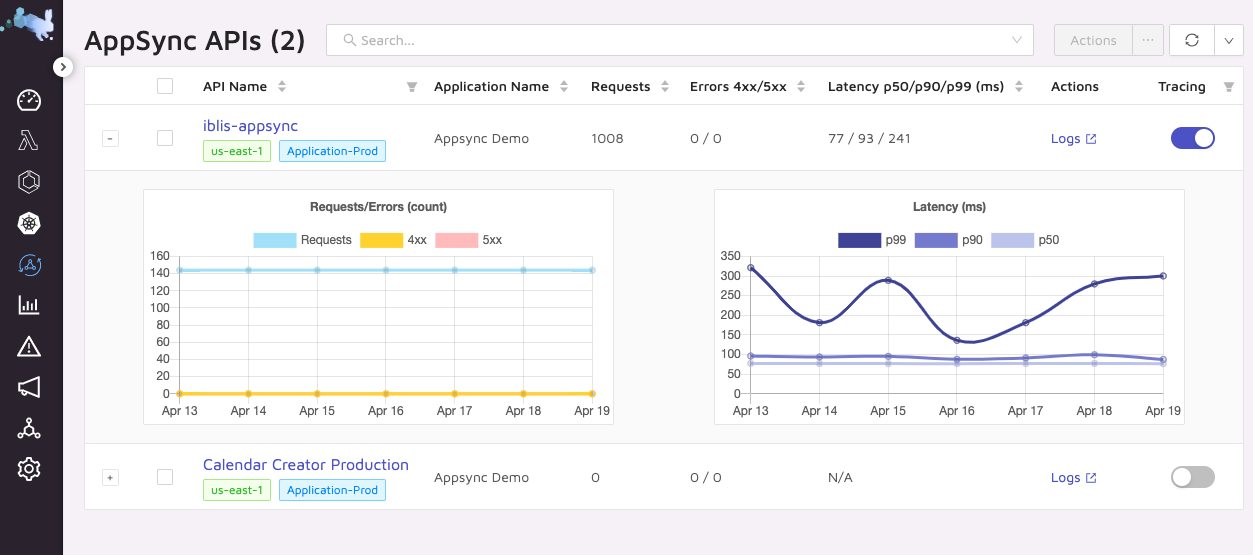Open the dashboard gauge icon in sidebar
The width and height of the screenshot is (1253, 555).
click(29, 100)
